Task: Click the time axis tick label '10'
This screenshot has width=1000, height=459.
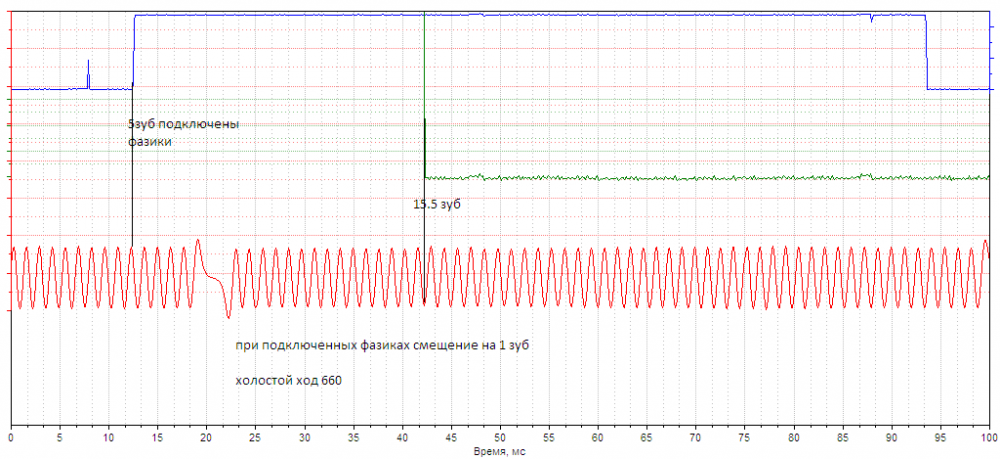Action: [109, 438]
